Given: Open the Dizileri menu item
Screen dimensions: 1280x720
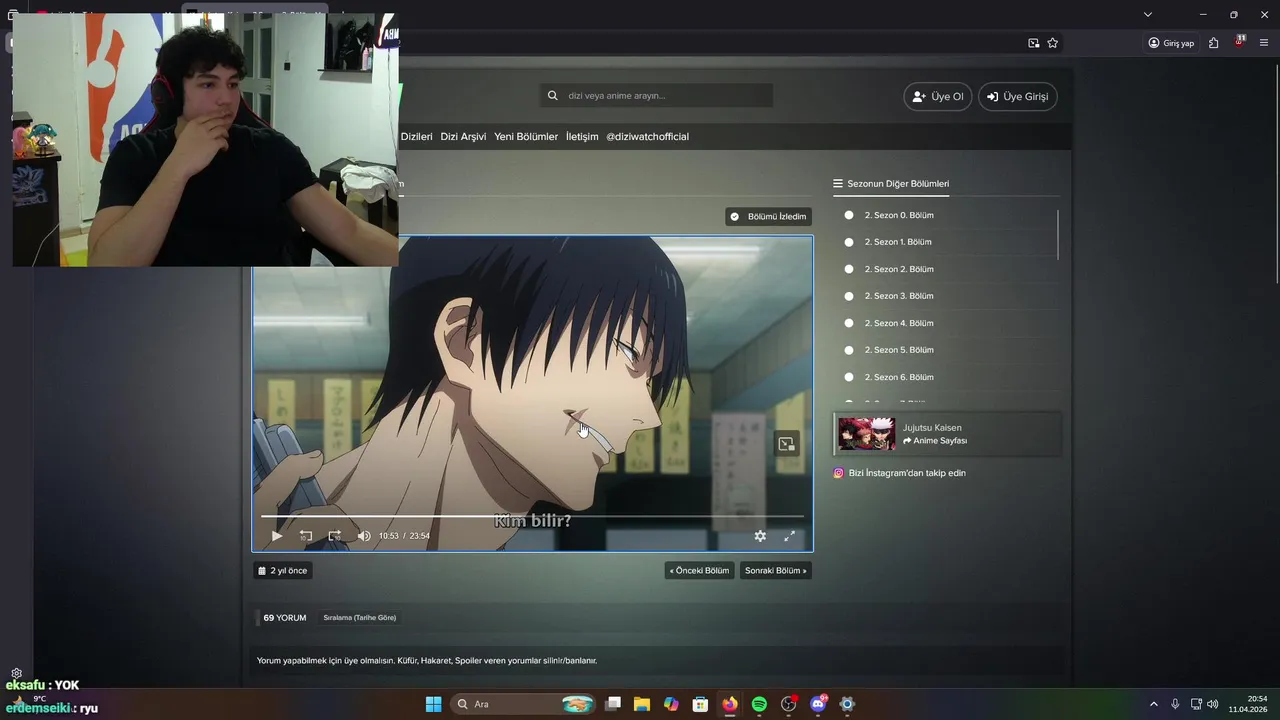Looking at the screenshot, I should tap(417, 137).
